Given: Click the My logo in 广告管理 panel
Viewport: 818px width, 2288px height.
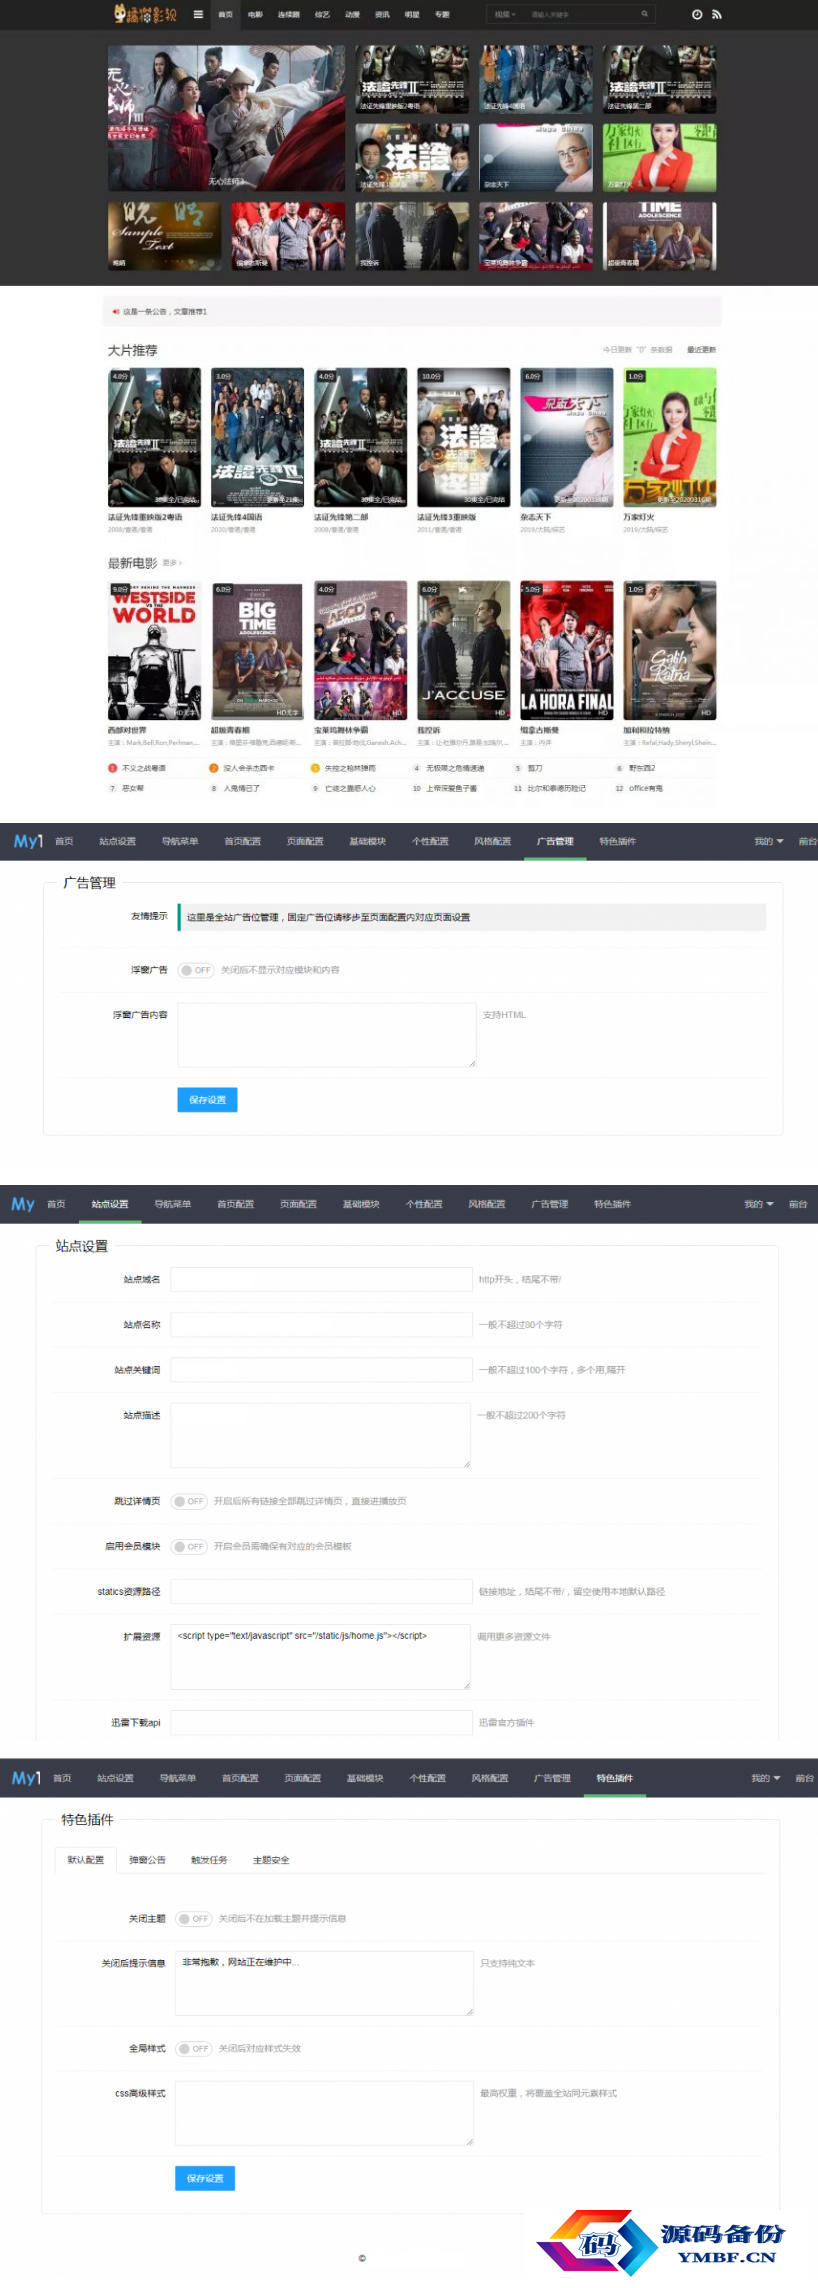Looking at the screenshot, I should click(28, 841).
